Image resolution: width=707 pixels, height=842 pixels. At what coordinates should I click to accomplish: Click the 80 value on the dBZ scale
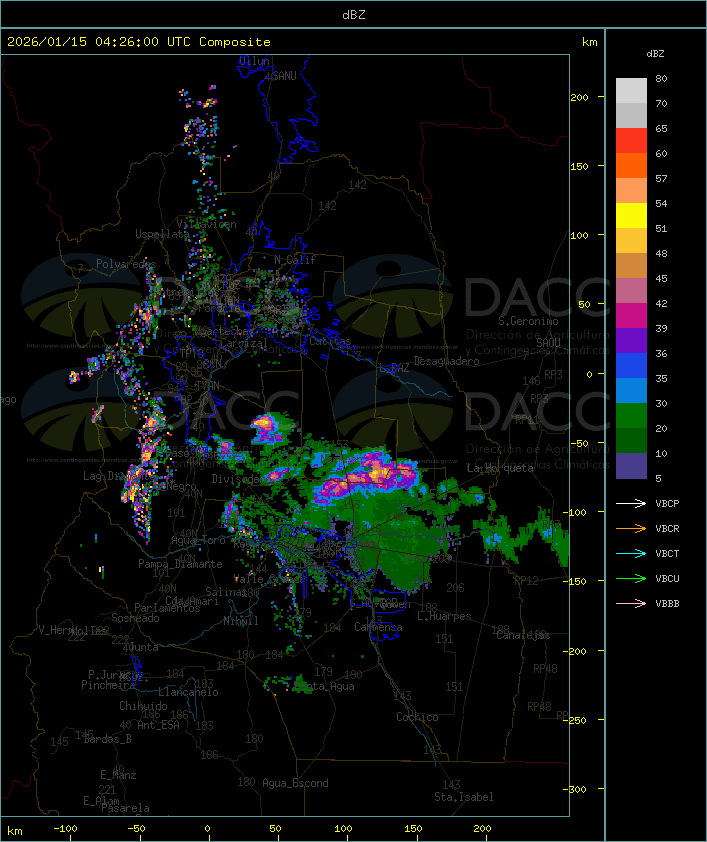tap(661, 79)
